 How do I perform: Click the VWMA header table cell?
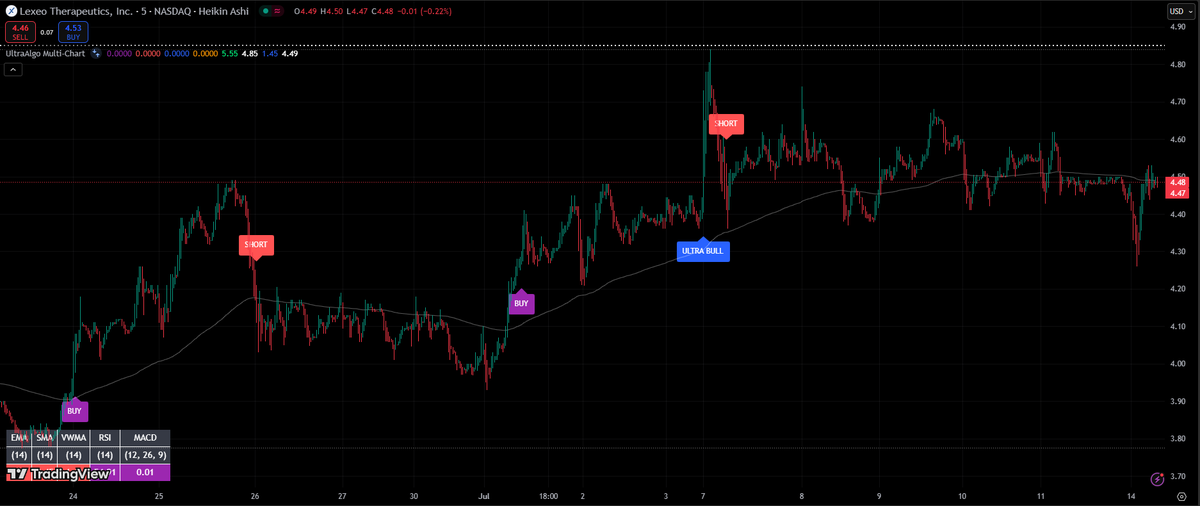click(73, 438)
